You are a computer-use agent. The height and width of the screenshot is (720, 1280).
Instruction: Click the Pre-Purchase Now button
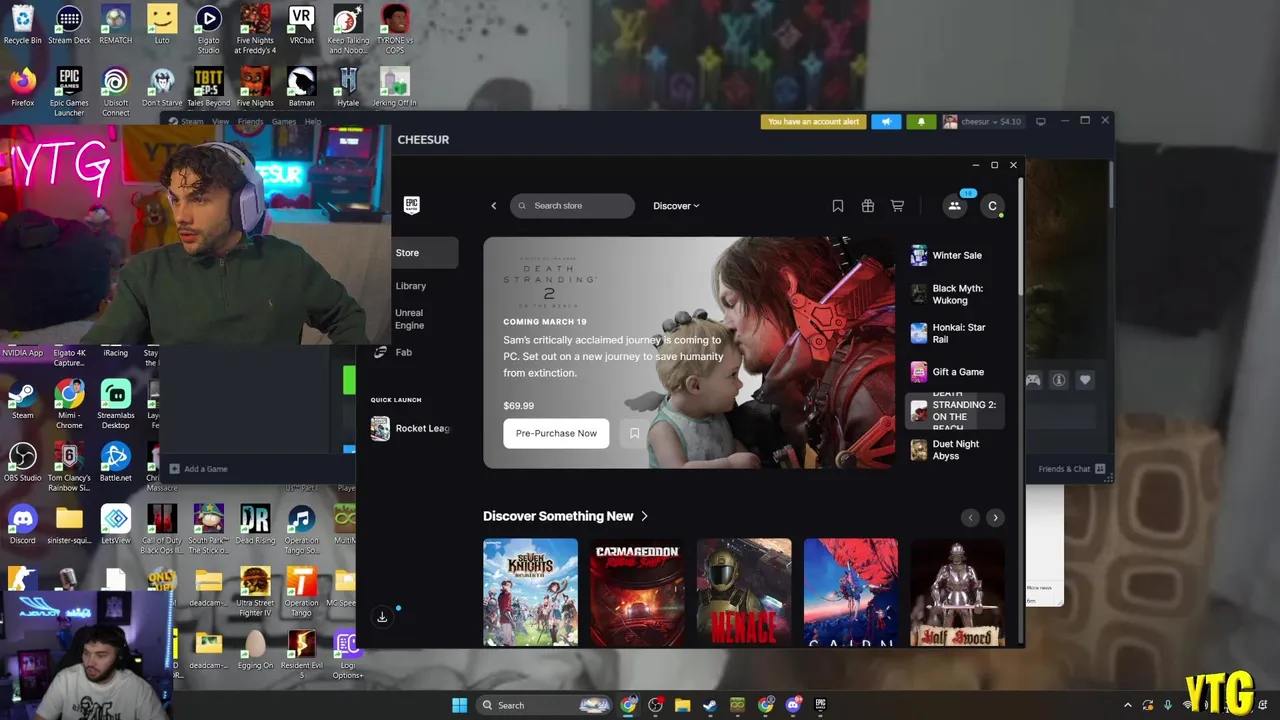tap(556, 433)
